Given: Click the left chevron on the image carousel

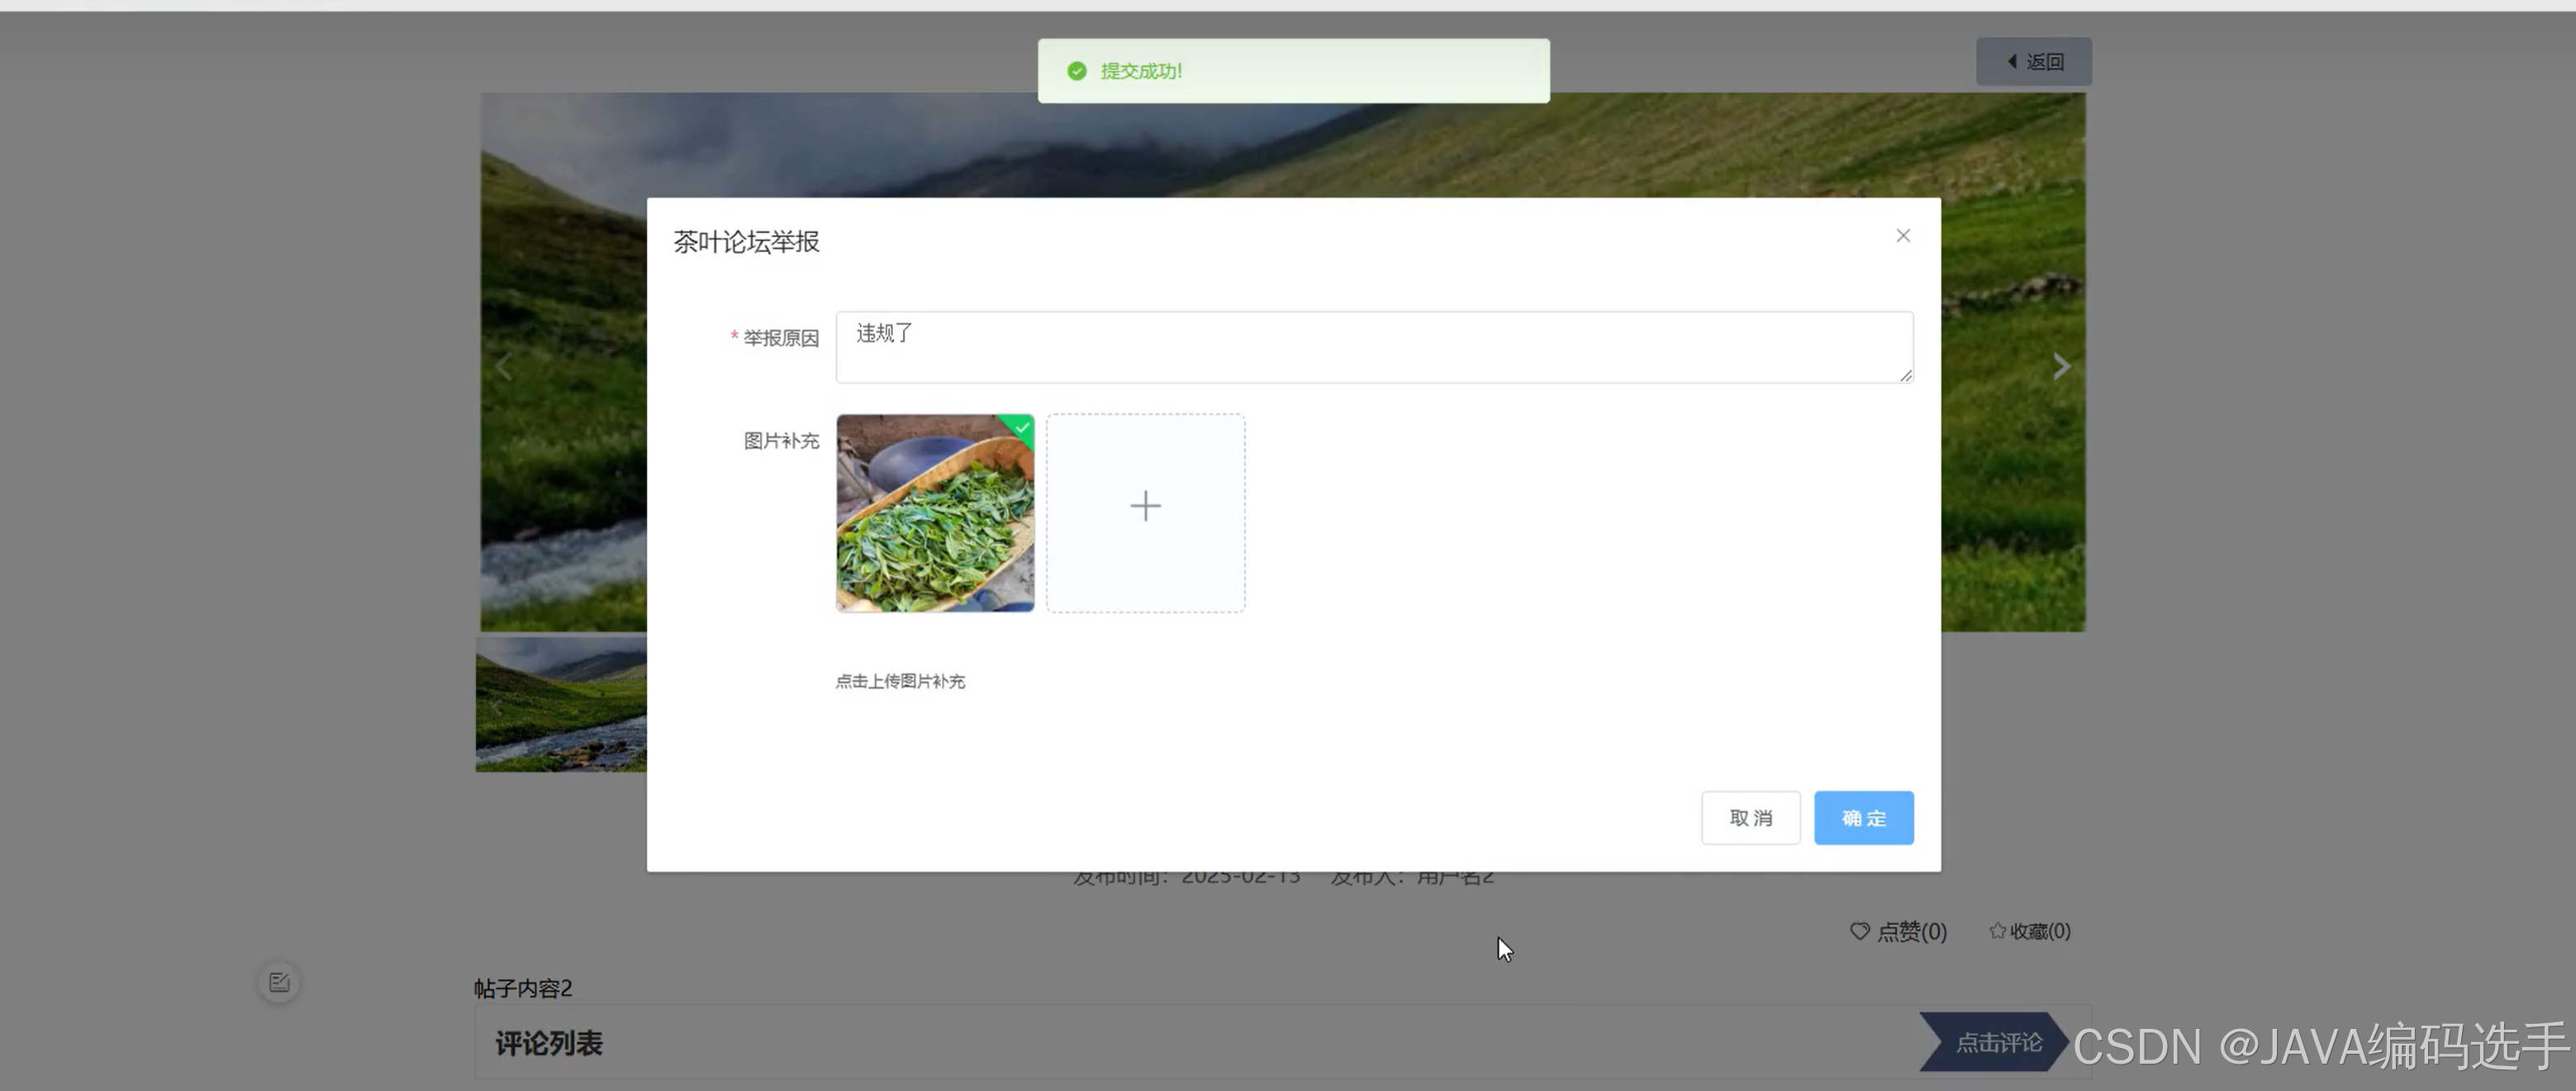Looking at the screenshot, I should tap(503, 366).
